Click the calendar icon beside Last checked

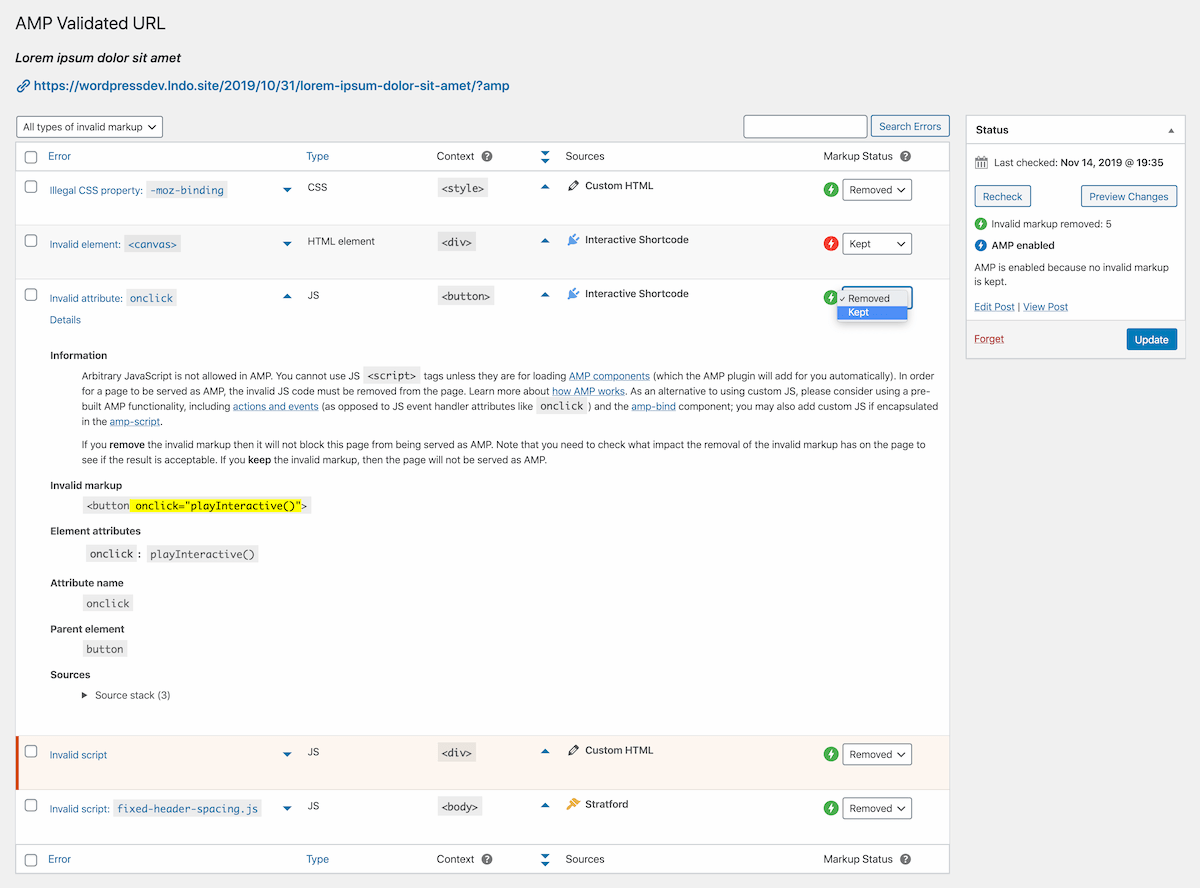[x=981, y=162]
